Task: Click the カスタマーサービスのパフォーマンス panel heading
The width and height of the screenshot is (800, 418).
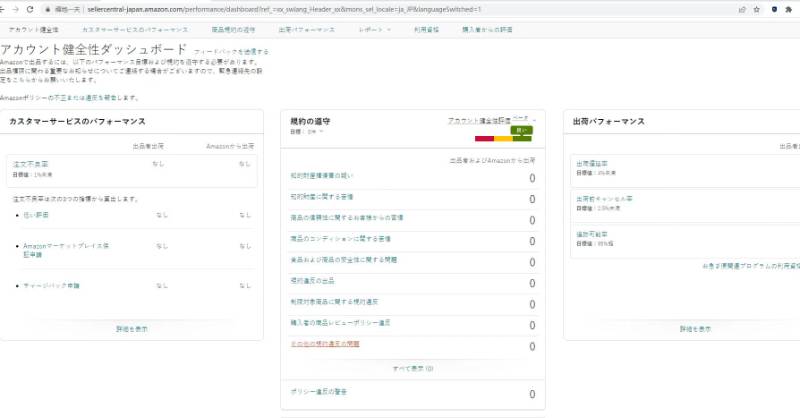Action: click(78, 121)
